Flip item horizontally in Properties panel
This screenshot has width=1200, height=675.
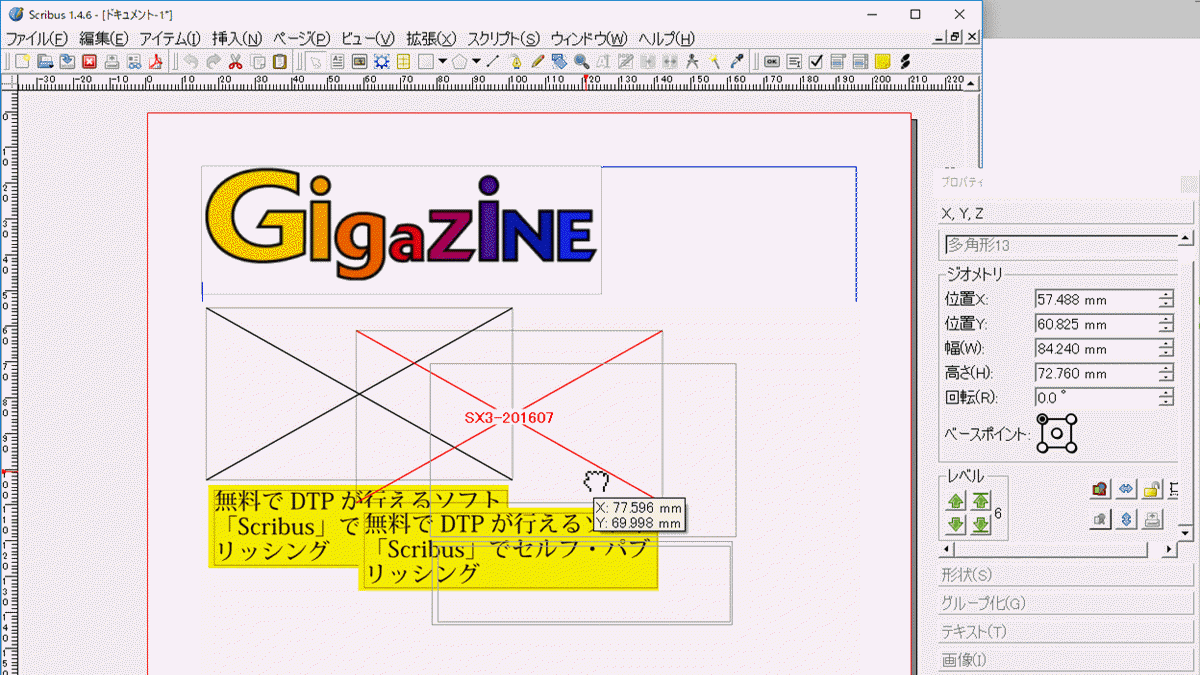click(1126, 489)
